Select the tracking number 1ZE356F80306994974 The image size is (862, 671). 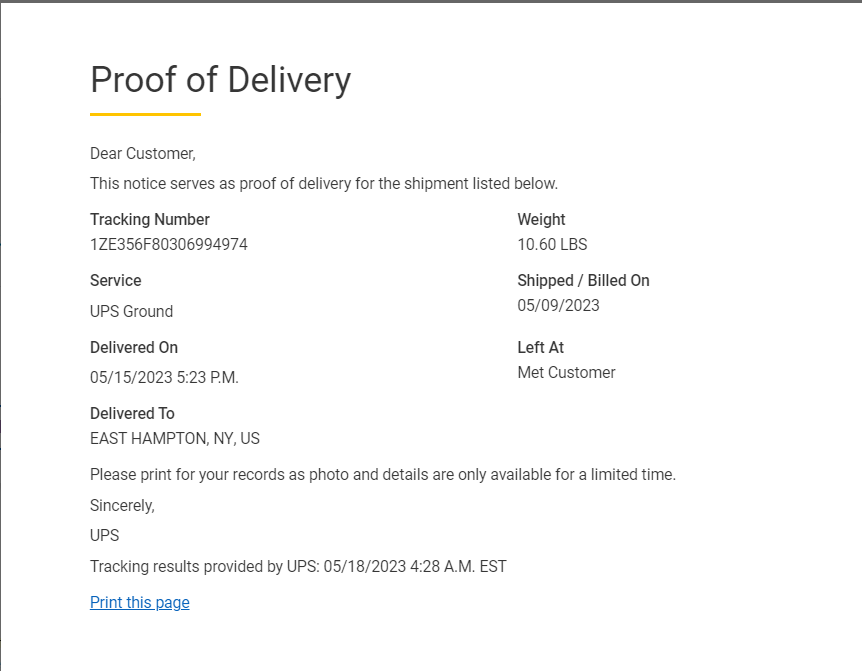tap(168, 244)
